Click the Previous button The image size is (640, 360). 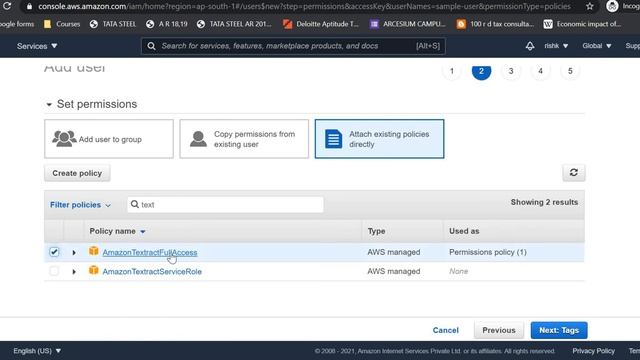tap(499, 330)
